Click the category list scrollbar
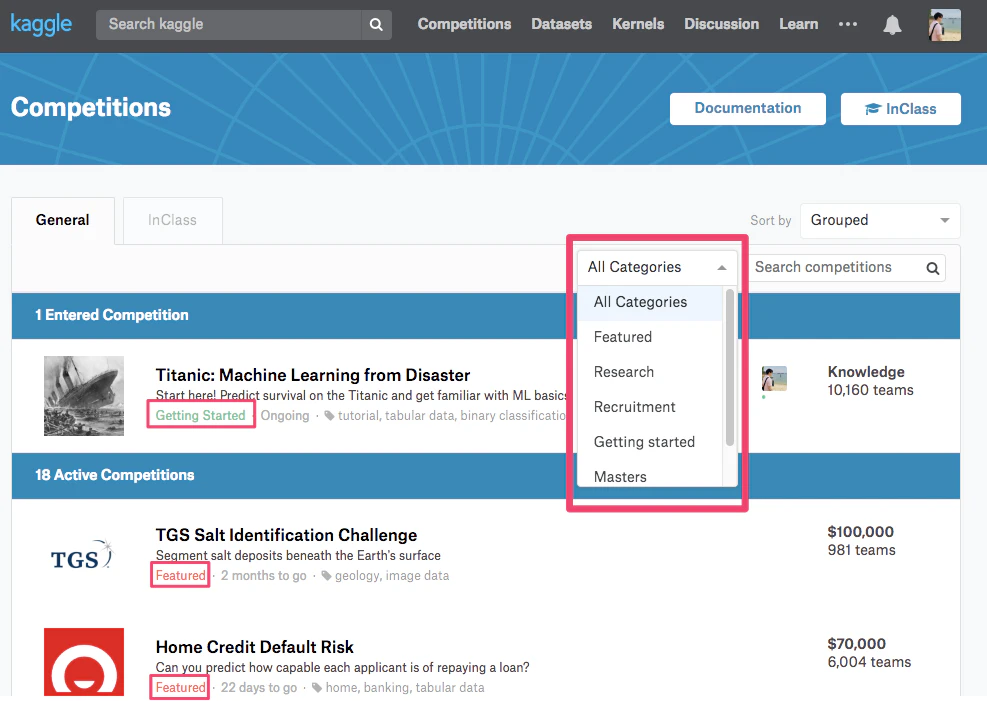Image resolution: width=987 pixels, height=701 pixels. pos(730,367)
